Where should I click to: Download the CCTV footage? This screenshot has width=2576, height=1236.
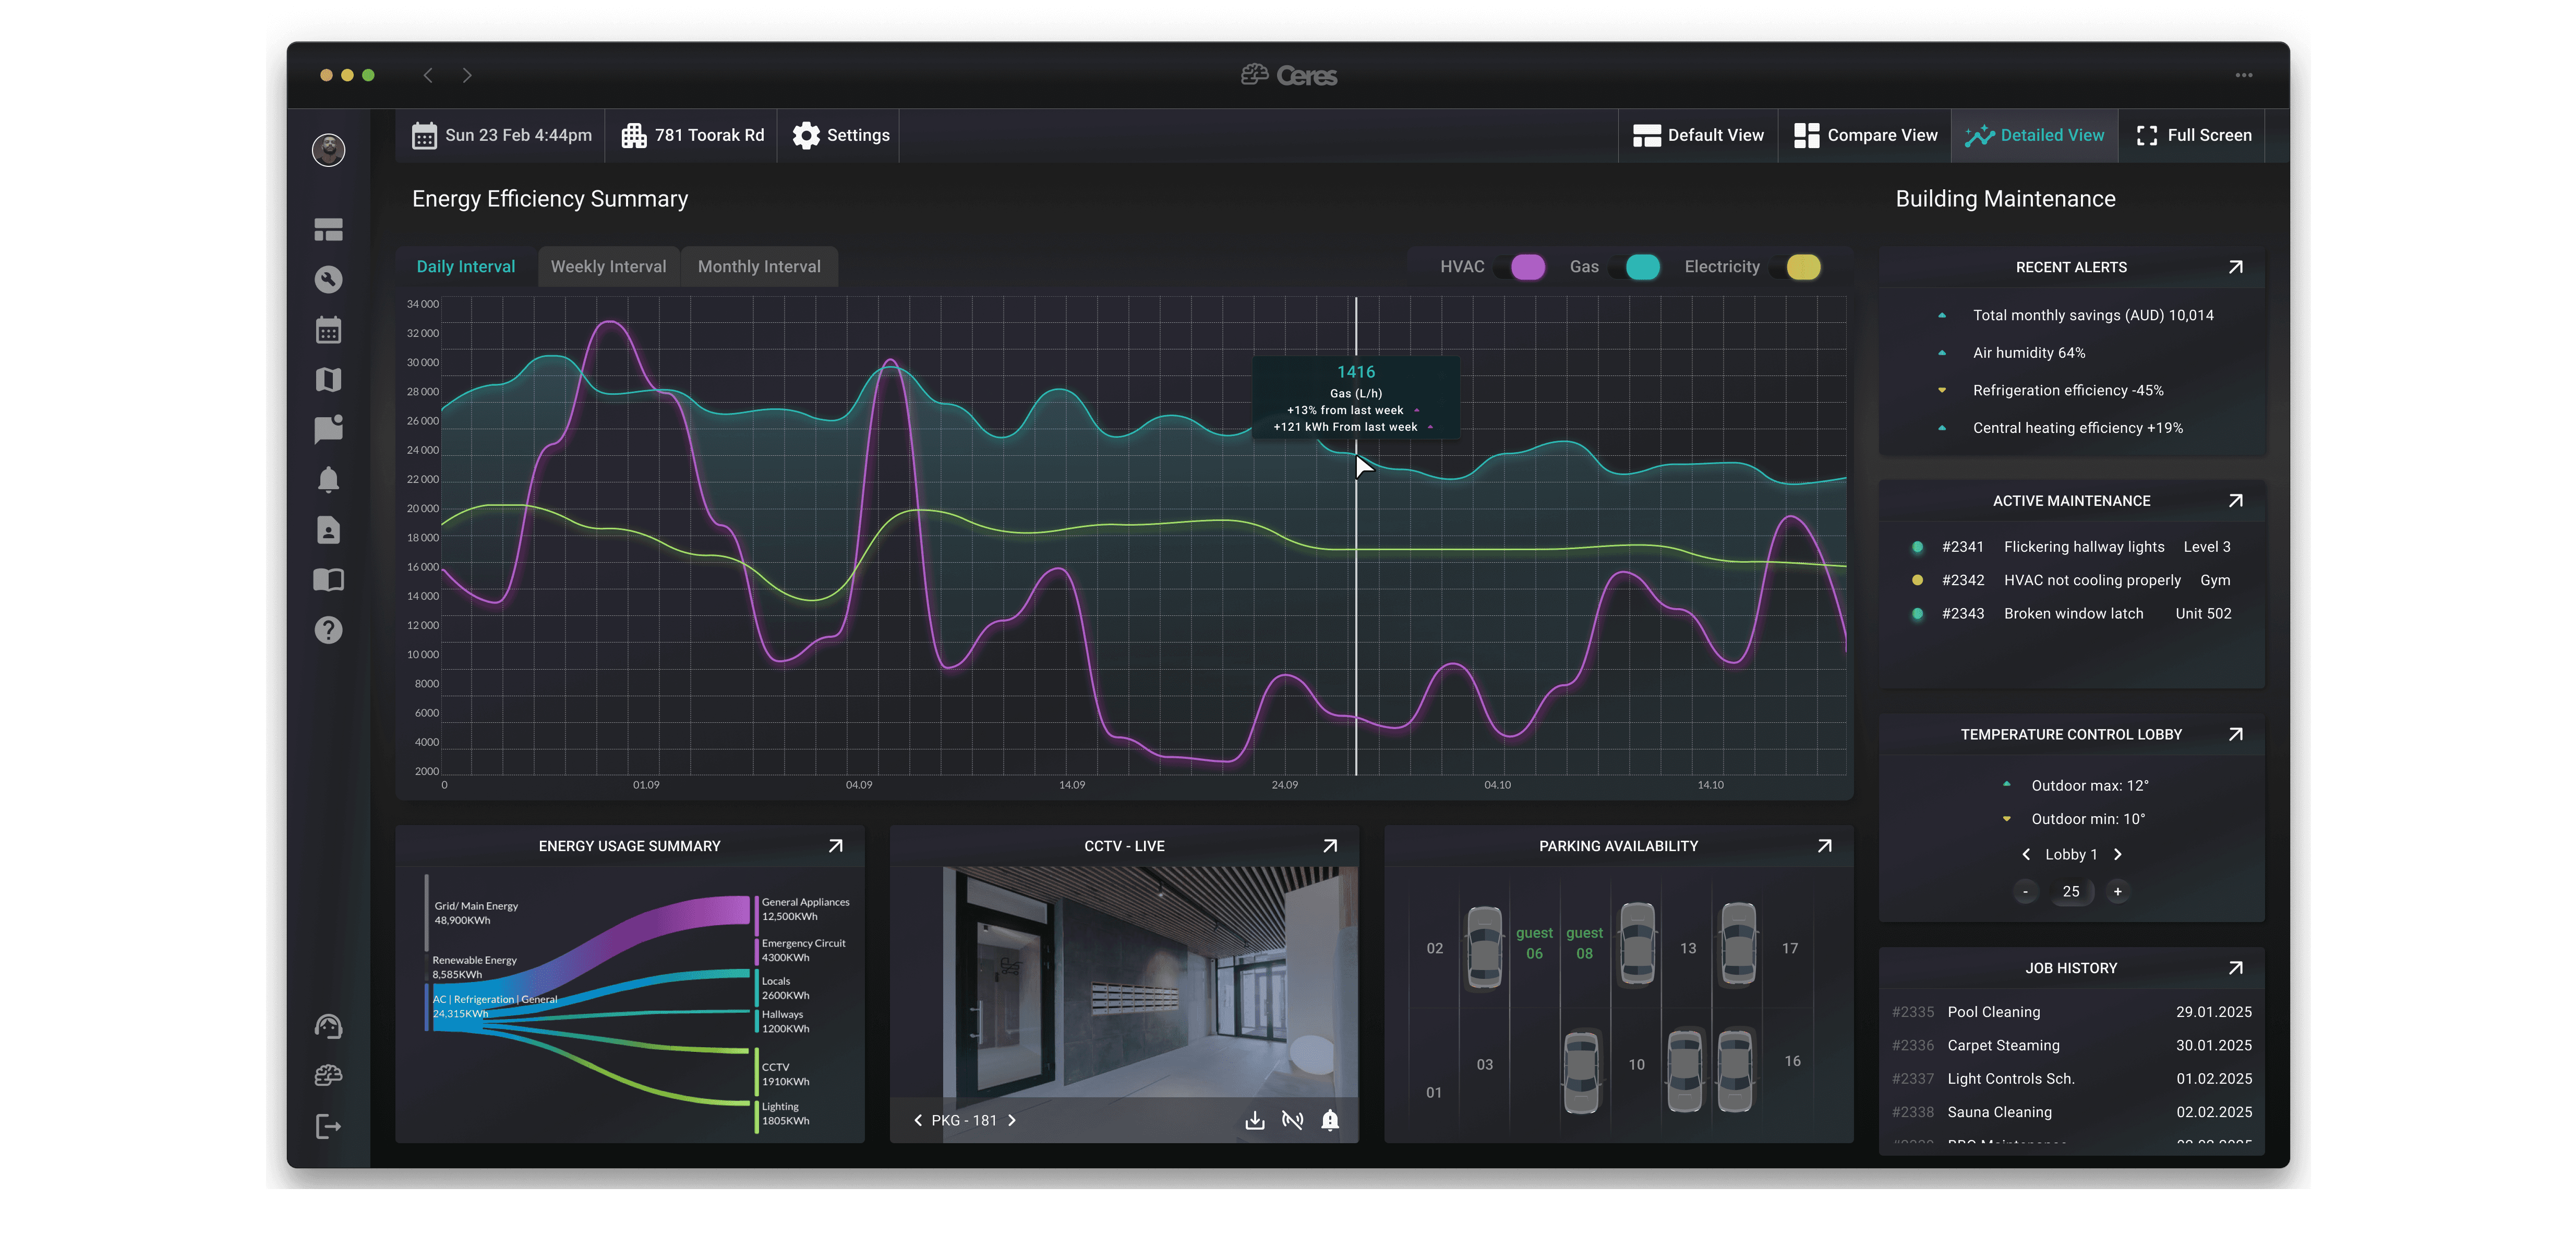[1254, 1120]
